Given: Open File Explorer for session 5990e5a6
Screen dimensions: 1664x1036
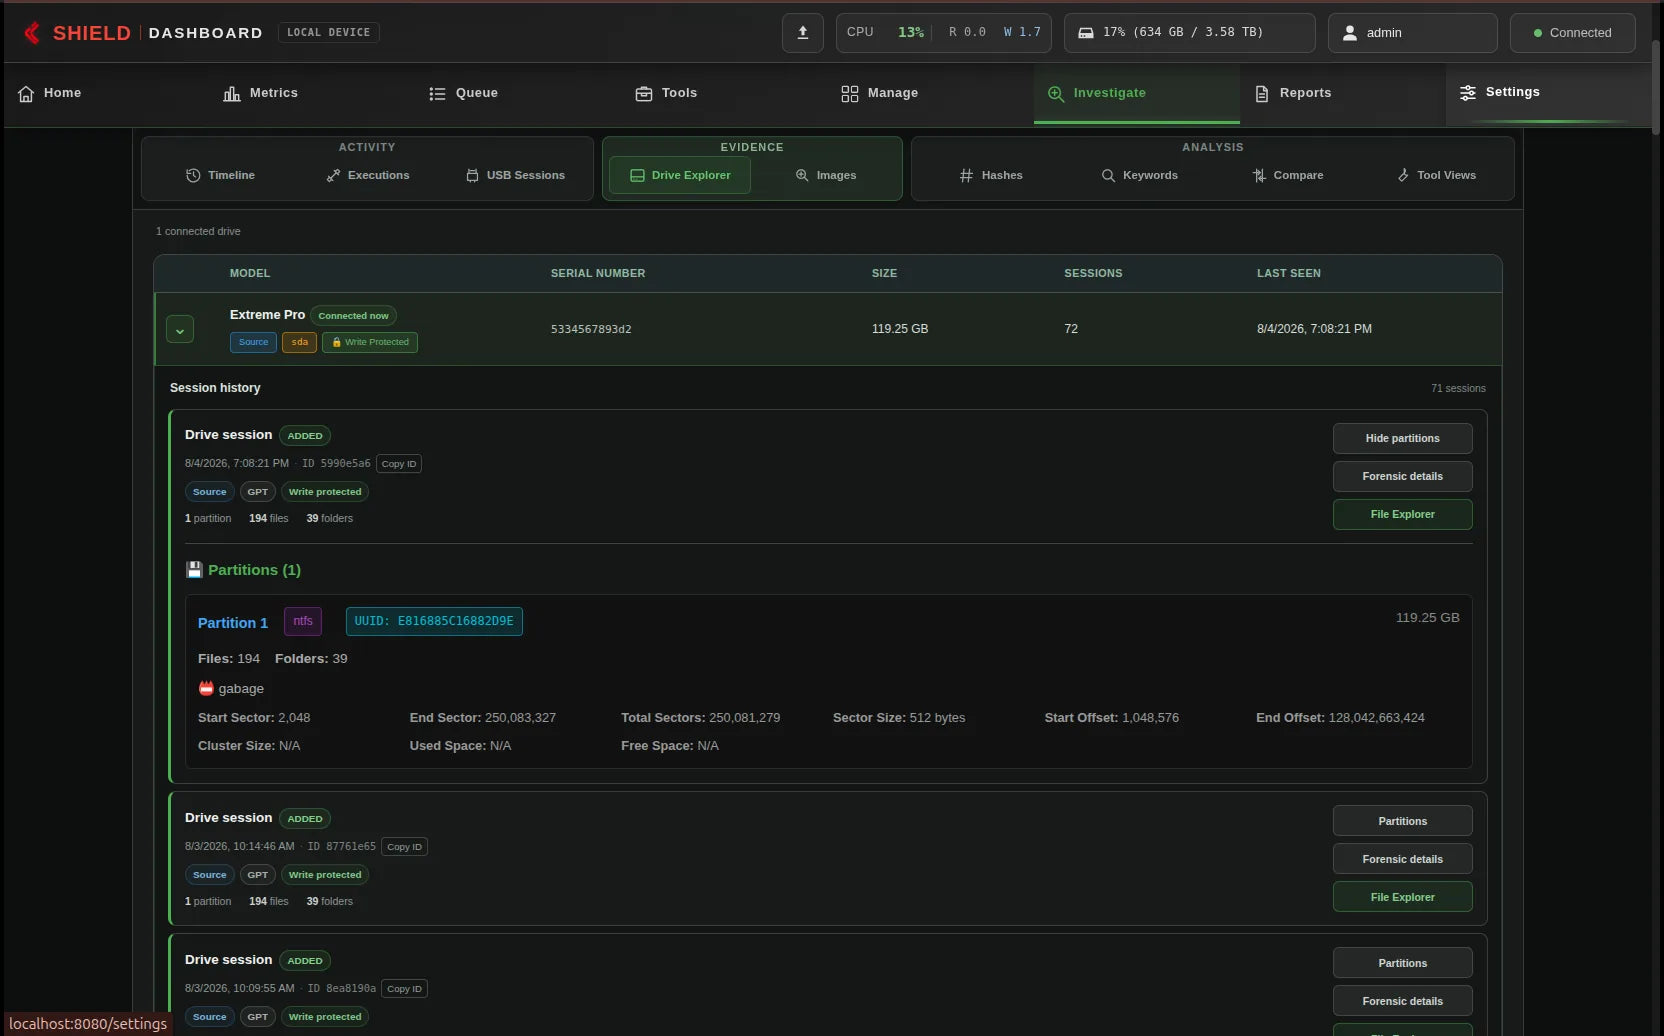Looking at the screenshot, I should pos(1402,514).
